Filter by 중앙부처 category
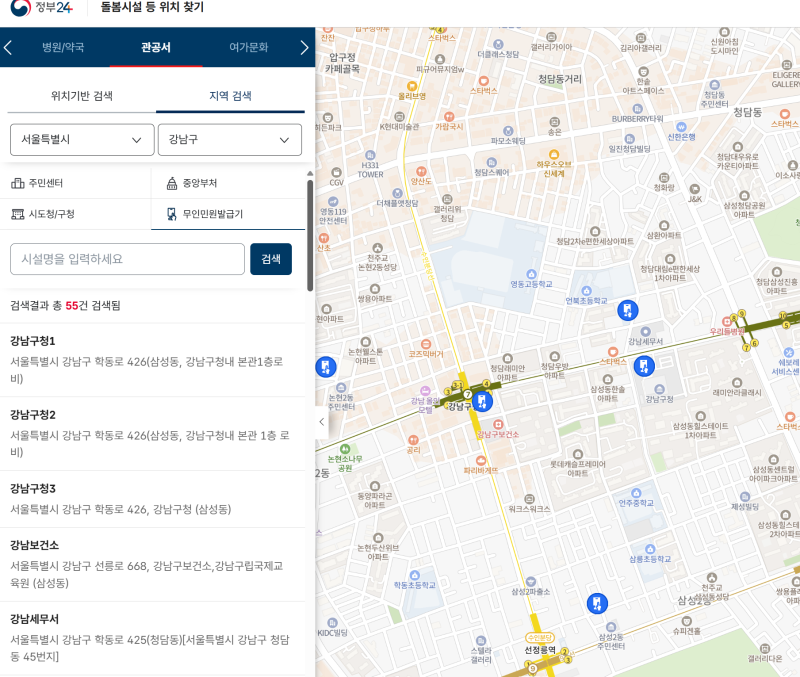The width and height of the screenshot is (800, 677). tap(228, 183)
